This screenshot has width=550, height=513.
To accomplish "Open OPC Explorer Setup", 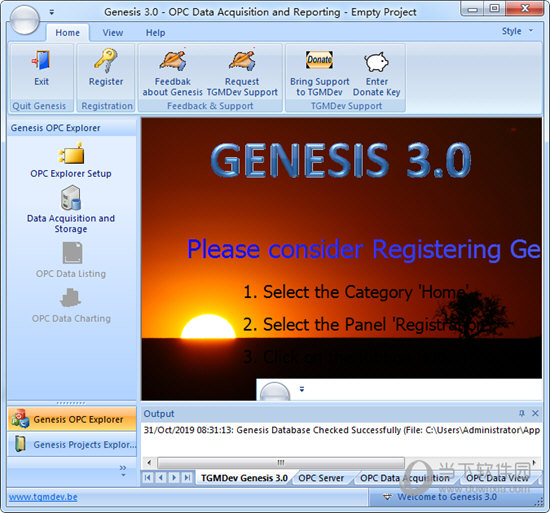I will point(71,160).
